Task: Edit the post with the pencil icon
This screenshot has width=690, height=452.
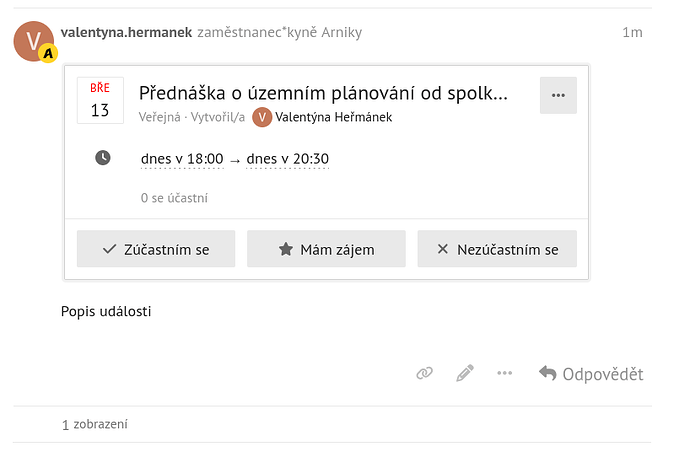Action: click(x=464, y=373)
